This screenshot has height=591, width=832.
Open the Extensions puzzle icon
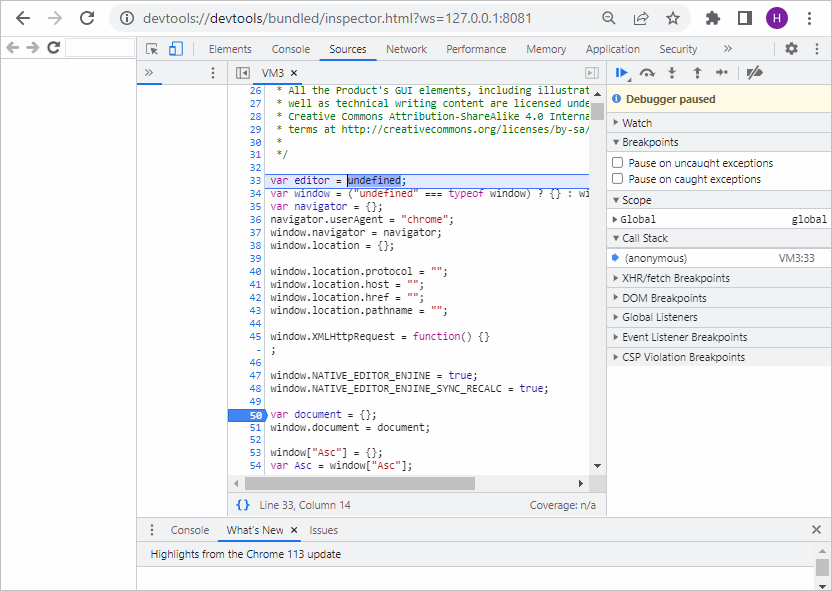713,18
